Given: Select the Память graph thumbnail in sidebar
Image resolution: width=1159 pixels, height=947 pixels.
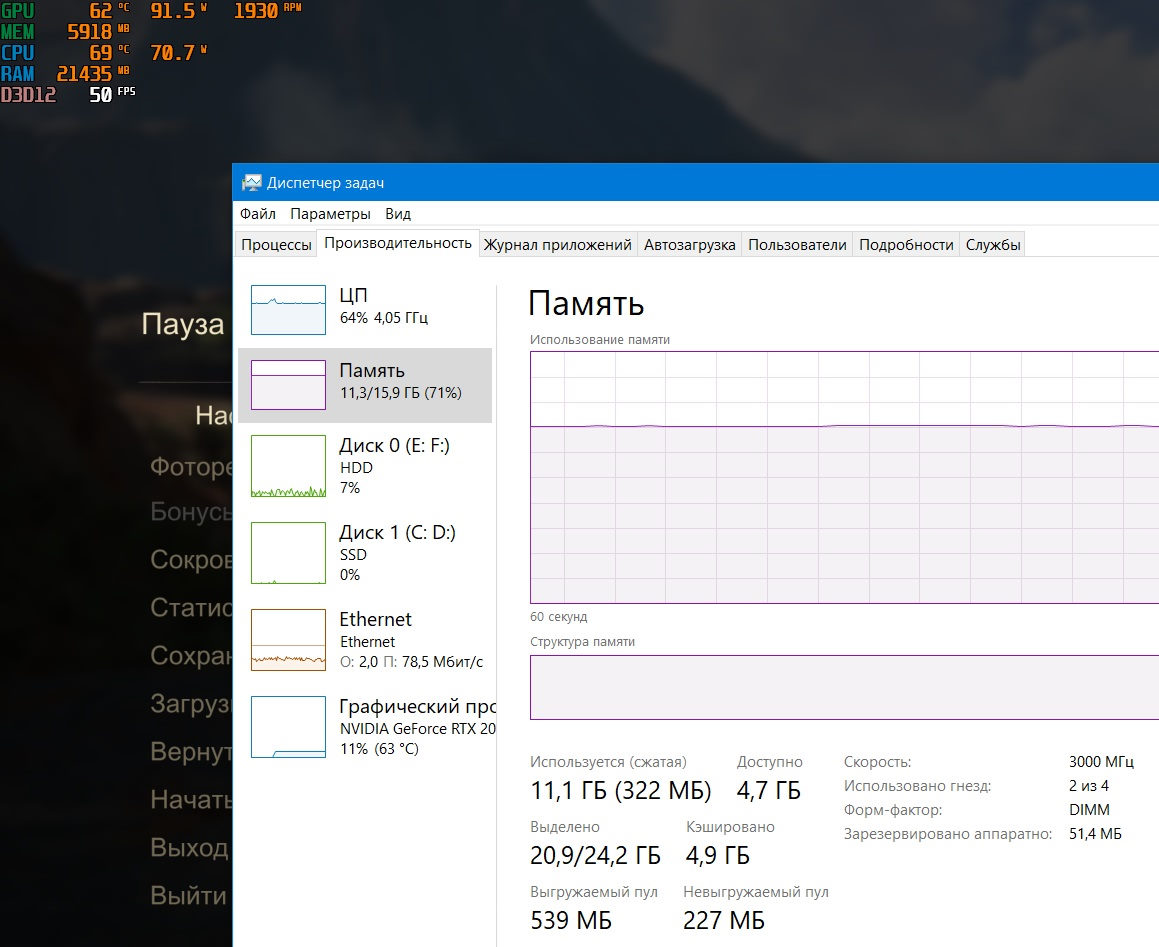Looking at the screenshot, I should point(288,385).
